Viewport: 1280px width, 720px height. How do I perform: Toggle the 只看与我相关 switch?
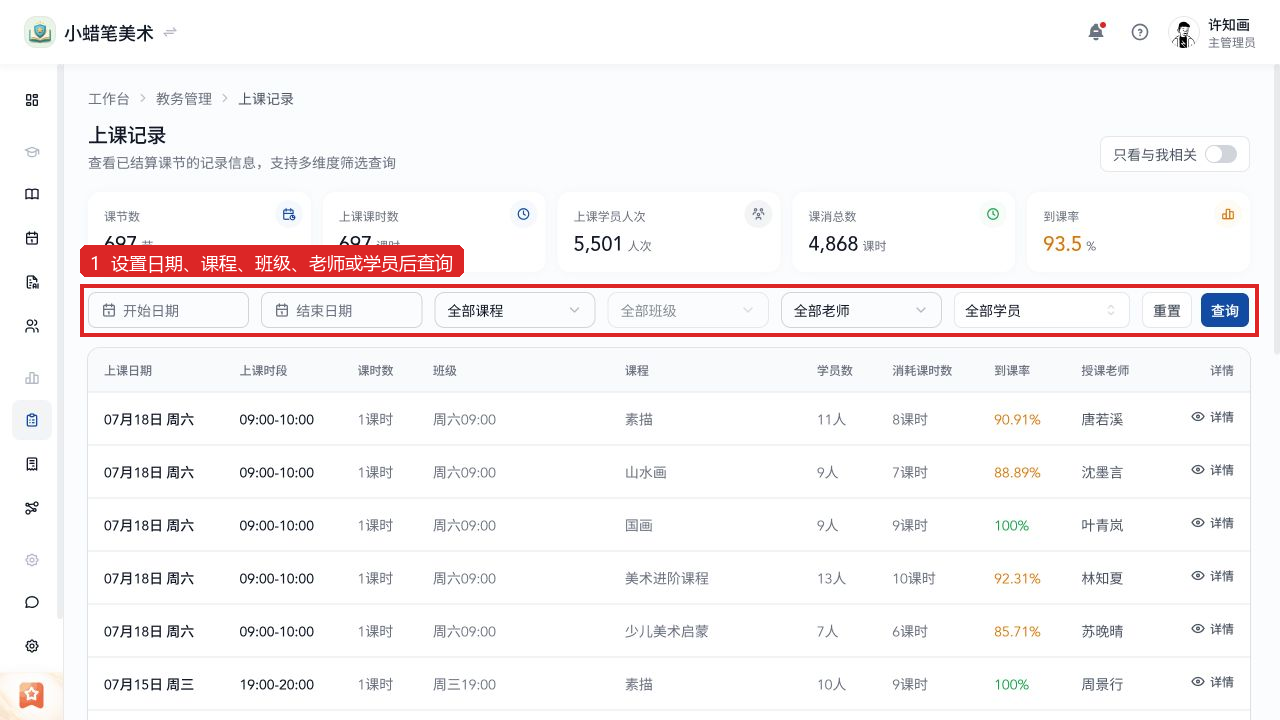[1221, 154]
